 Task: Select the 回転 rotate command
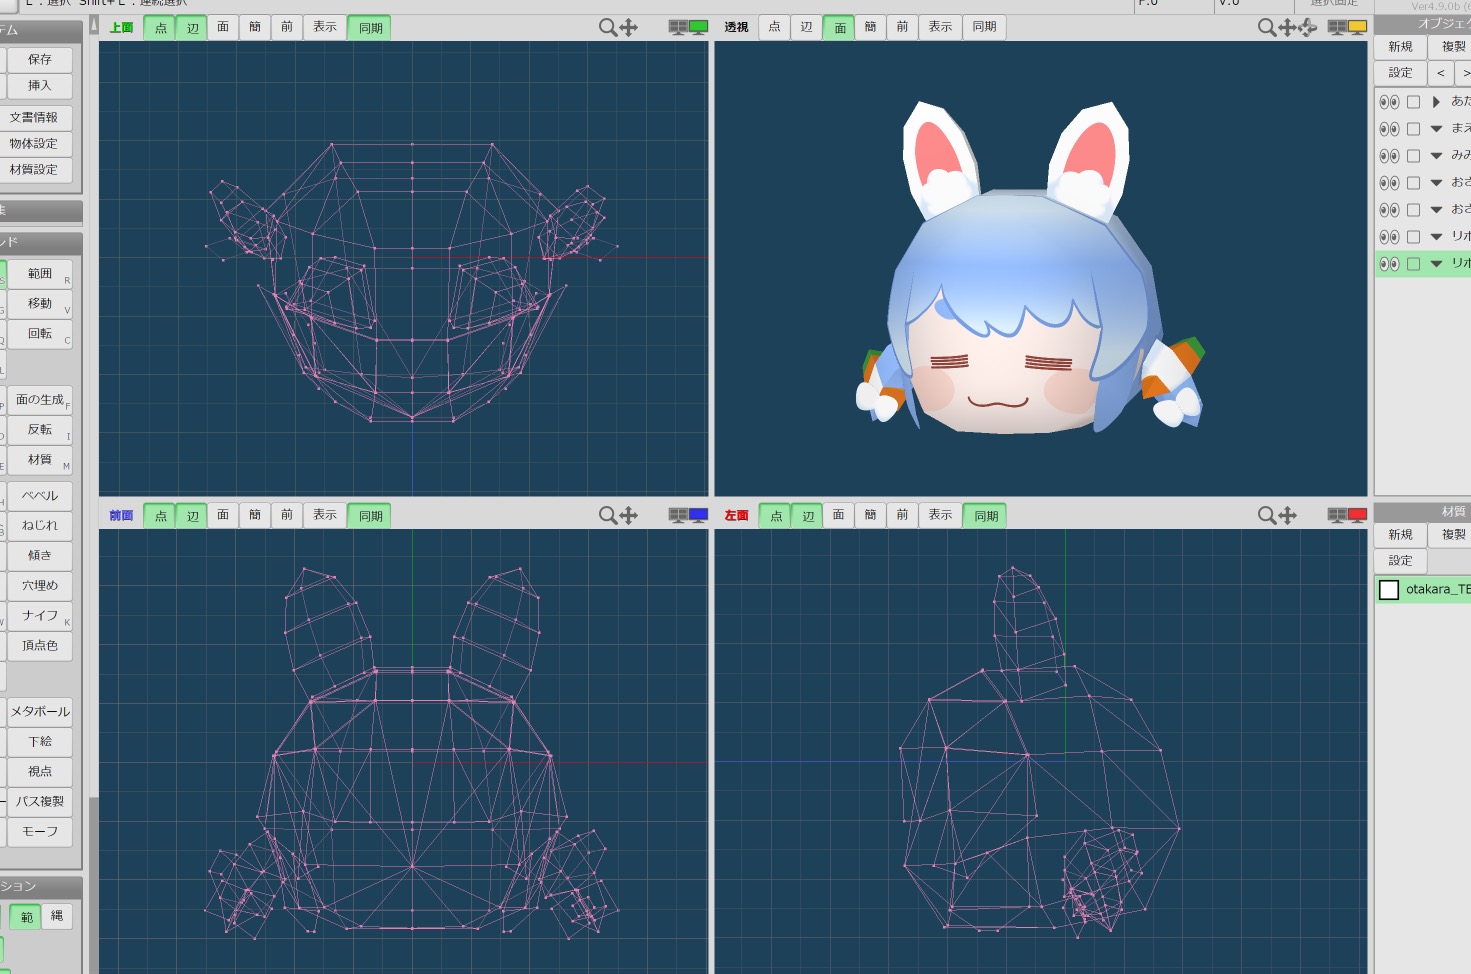point(40,334)
